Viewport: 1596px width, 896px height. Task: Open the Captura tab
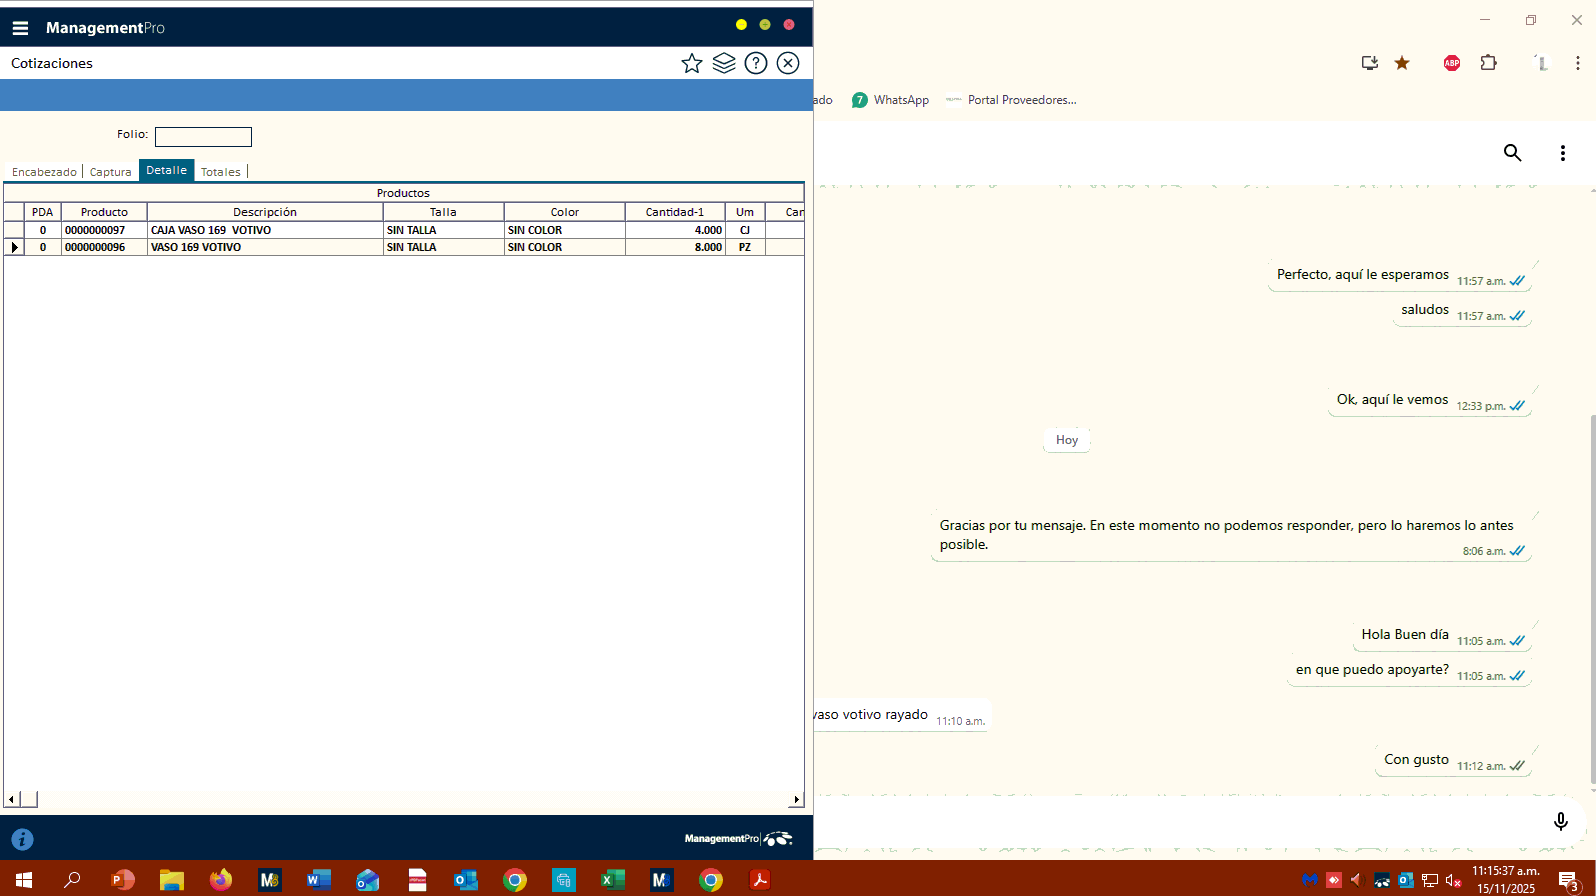click(x=110, y=172)
